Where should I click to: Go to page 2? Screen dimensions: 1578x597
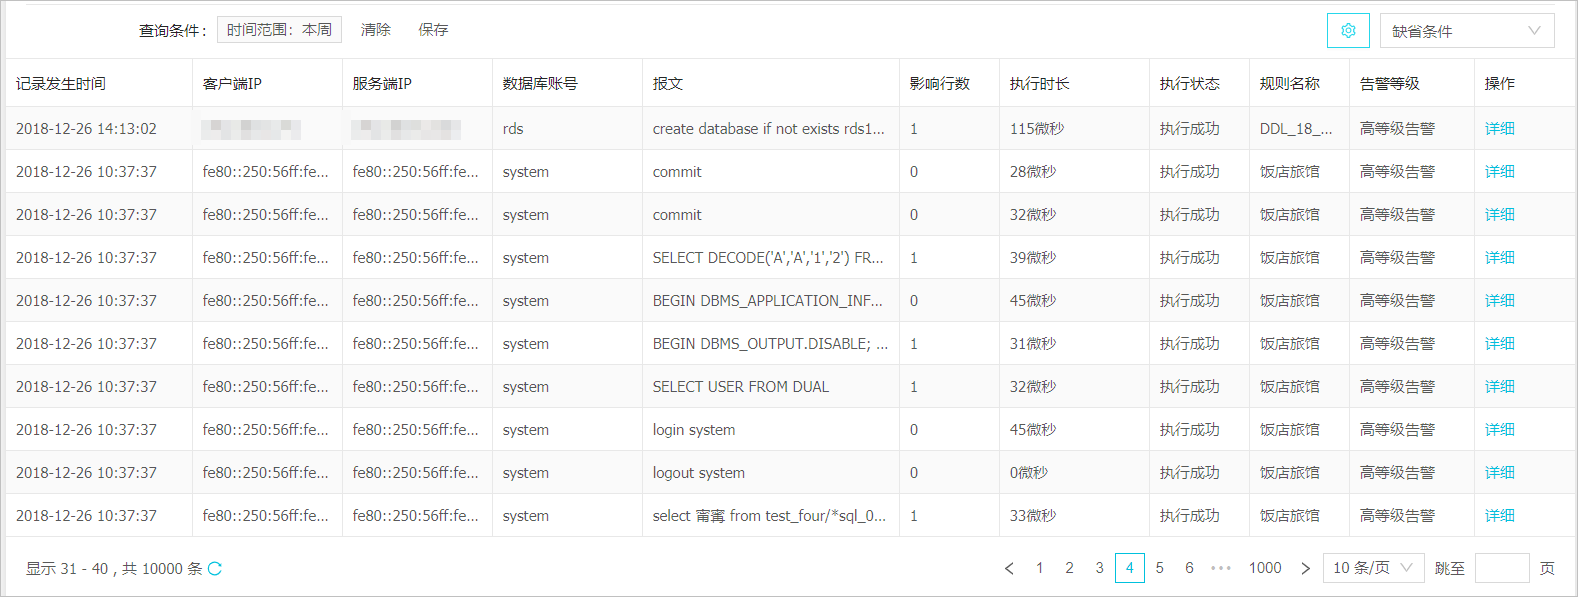[1069, 568]
